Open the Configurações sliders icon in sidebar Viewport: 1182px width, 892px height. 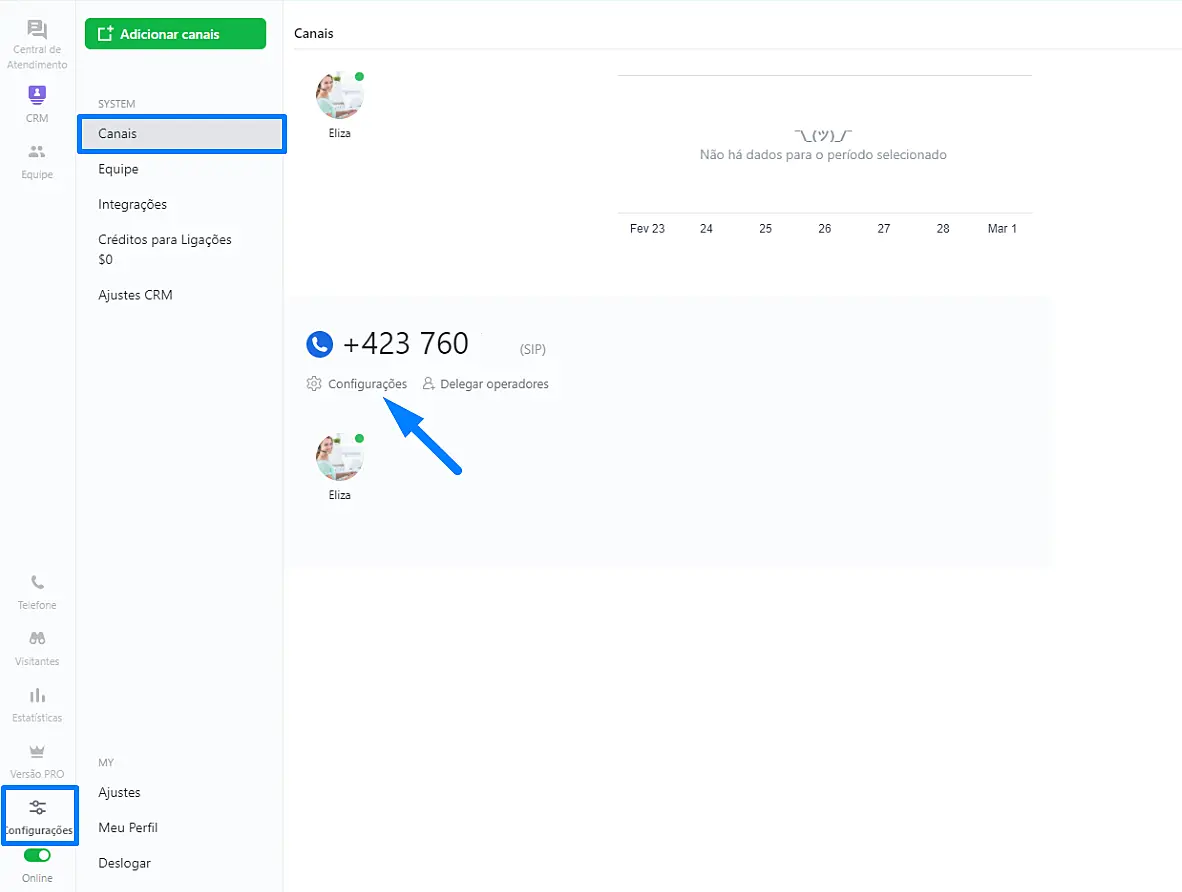pyautogui.click(x=37, y=808)
